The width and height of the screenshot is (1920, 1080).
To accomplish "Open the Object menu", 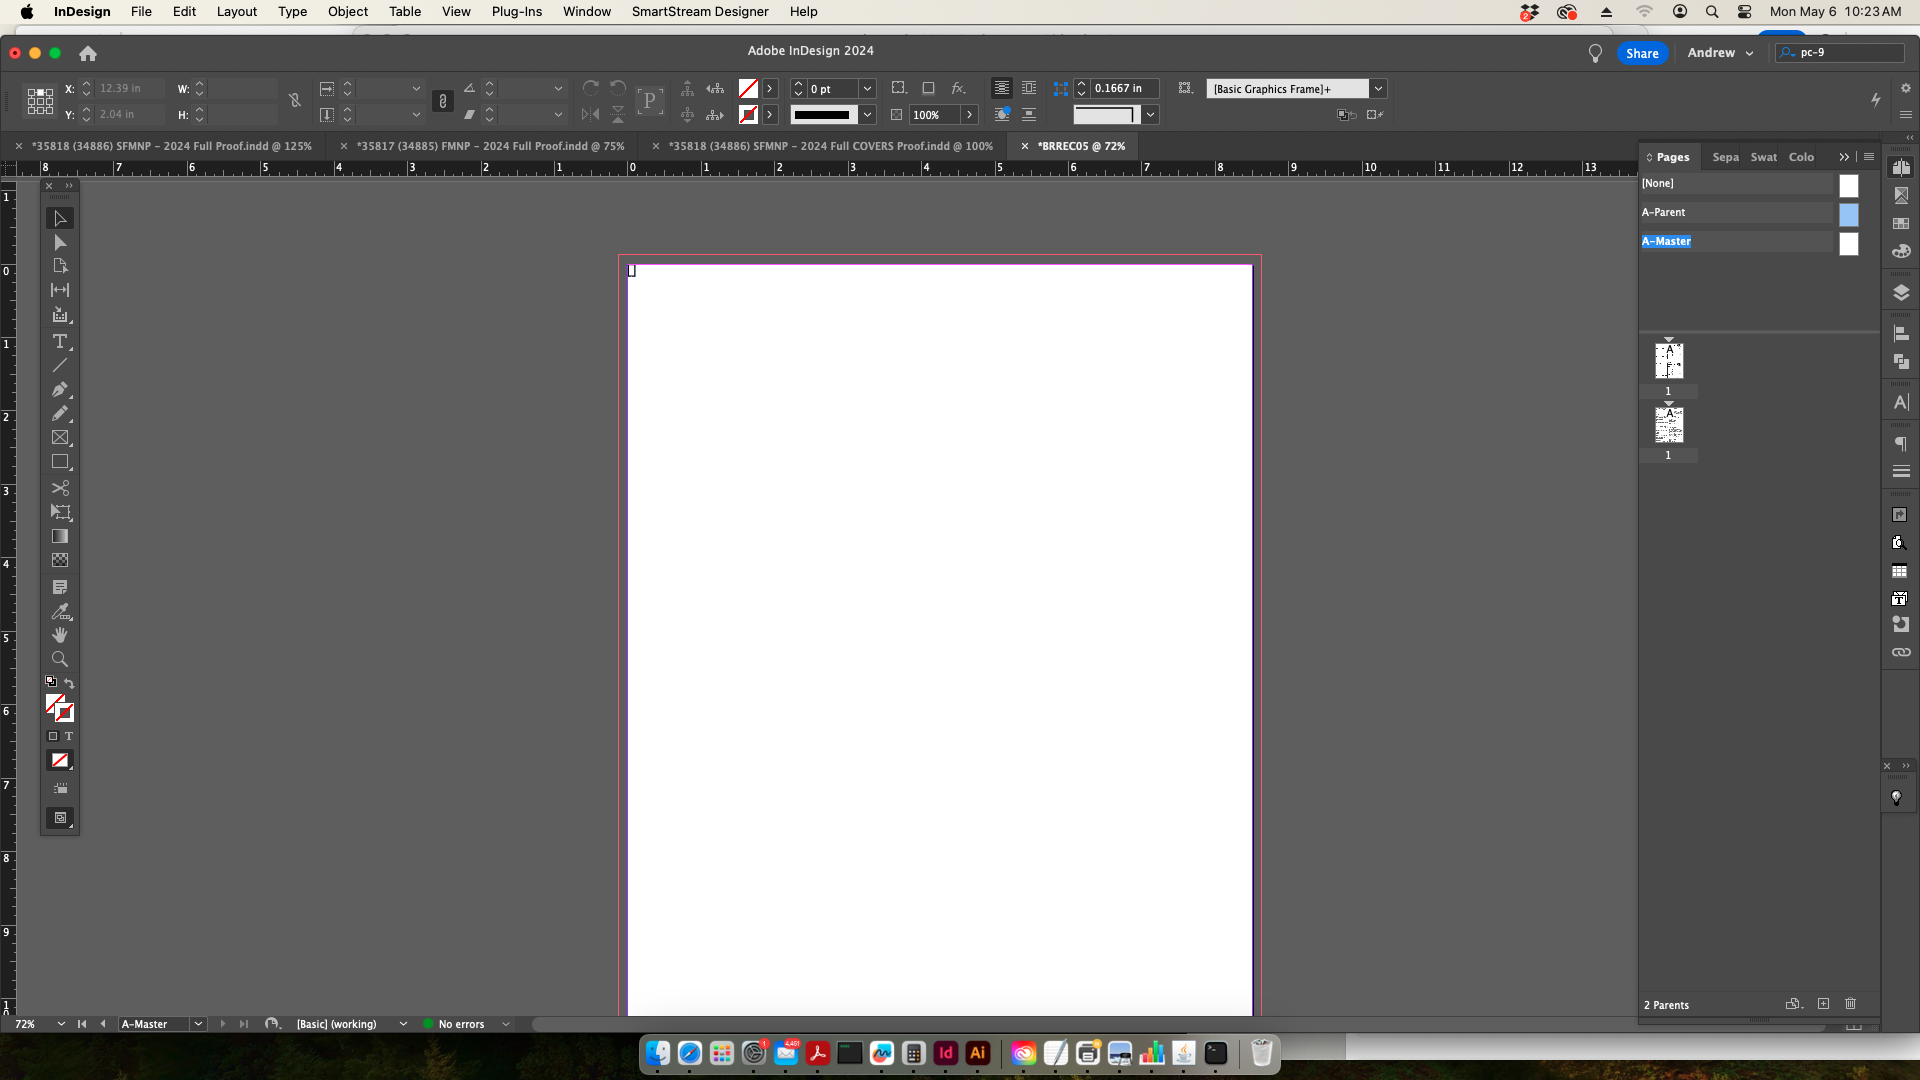I will click(x=347, y=12).
